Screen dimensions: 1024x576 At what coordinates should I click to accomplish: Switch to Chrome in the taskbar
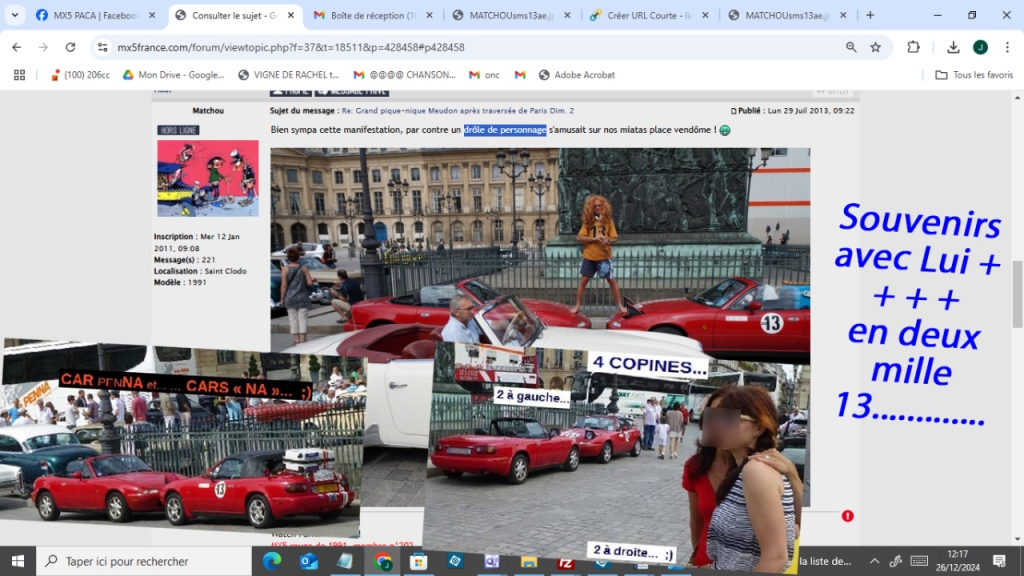(383, 561)
